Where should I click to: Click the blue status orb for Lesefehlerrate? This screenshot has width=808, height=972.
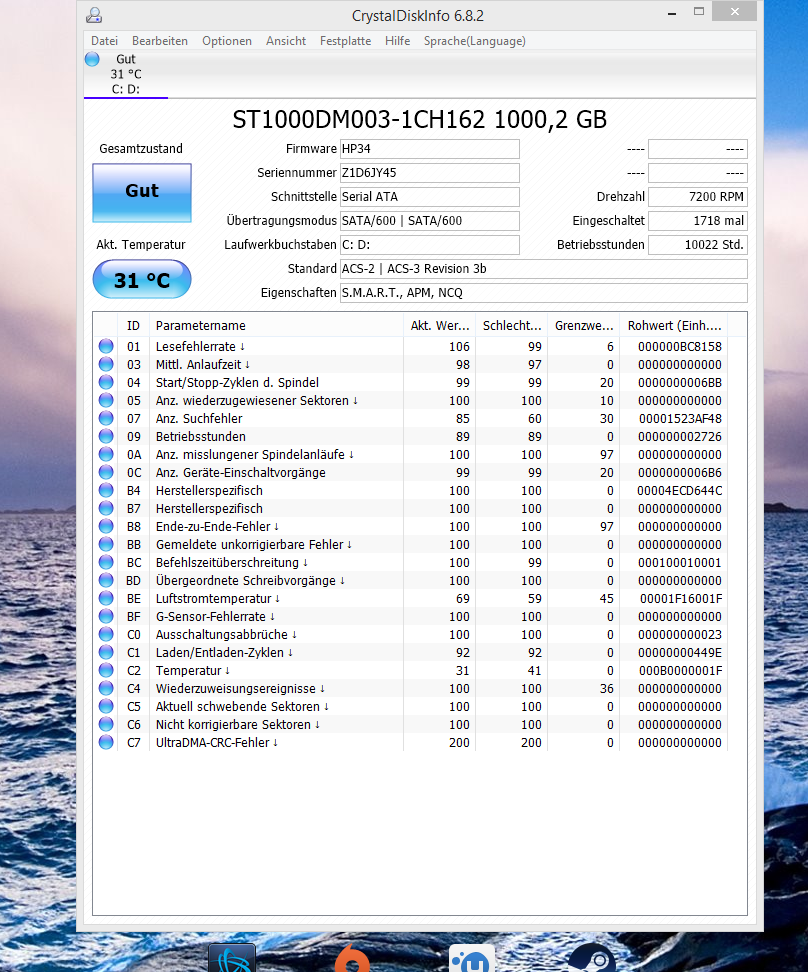[106, 346]
